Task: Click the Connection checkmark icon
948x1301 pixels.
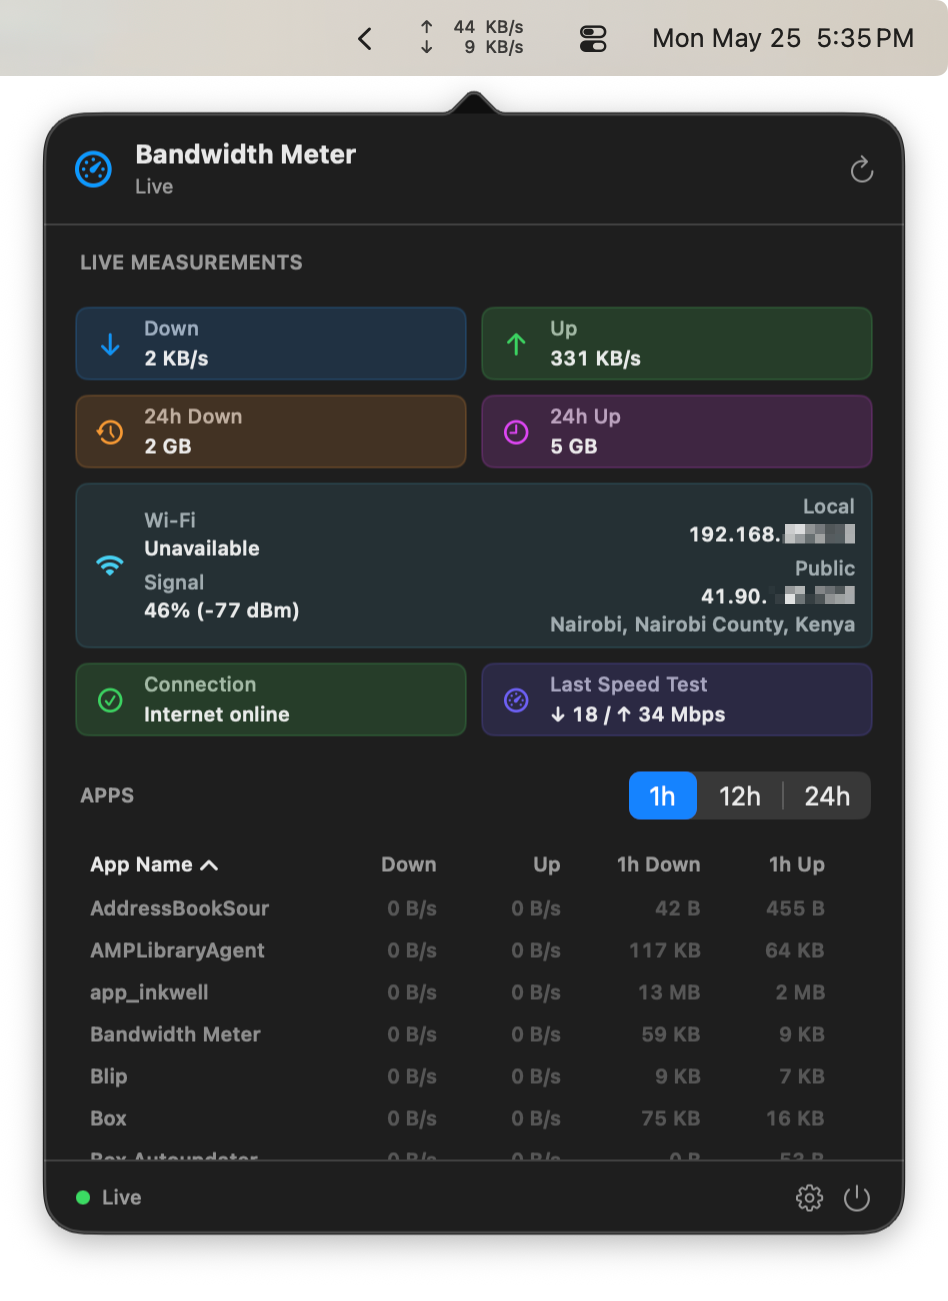Action: pos(110,700)
